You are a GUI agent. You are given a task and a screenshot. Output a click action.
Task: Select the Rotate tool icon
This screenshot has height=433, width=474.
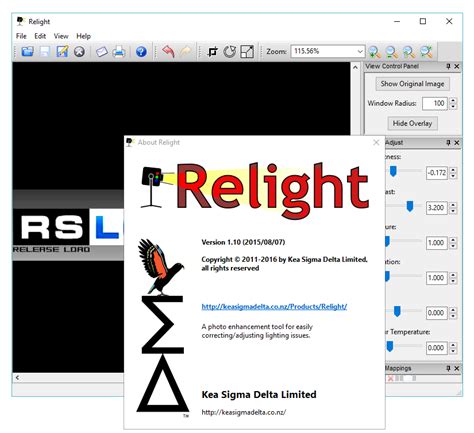point(230,52)
